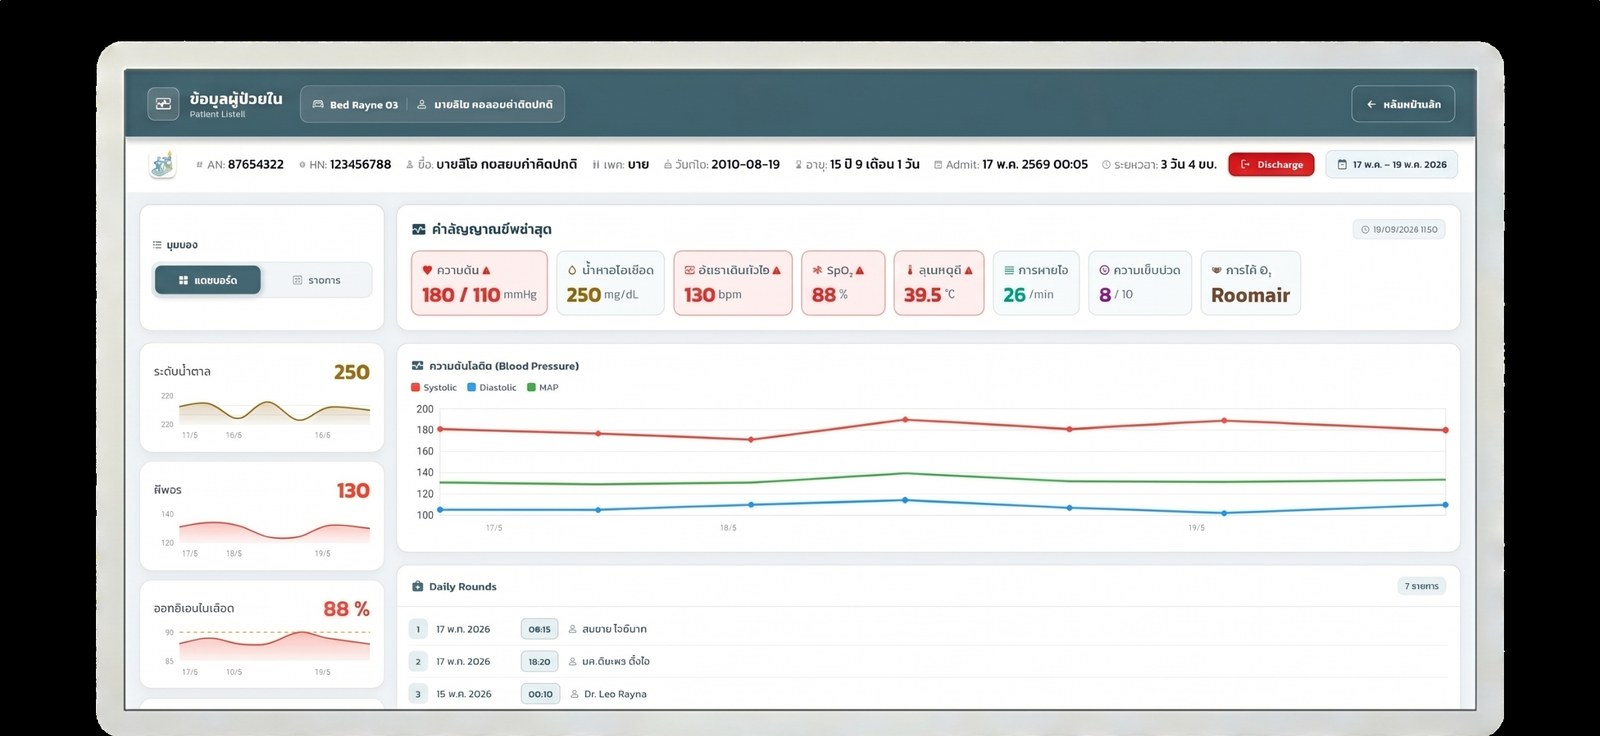The width and height of the screenshot is (1600, 736).
Task: Click the Daily Rounds section icon
Action: (x=418, y=587)
